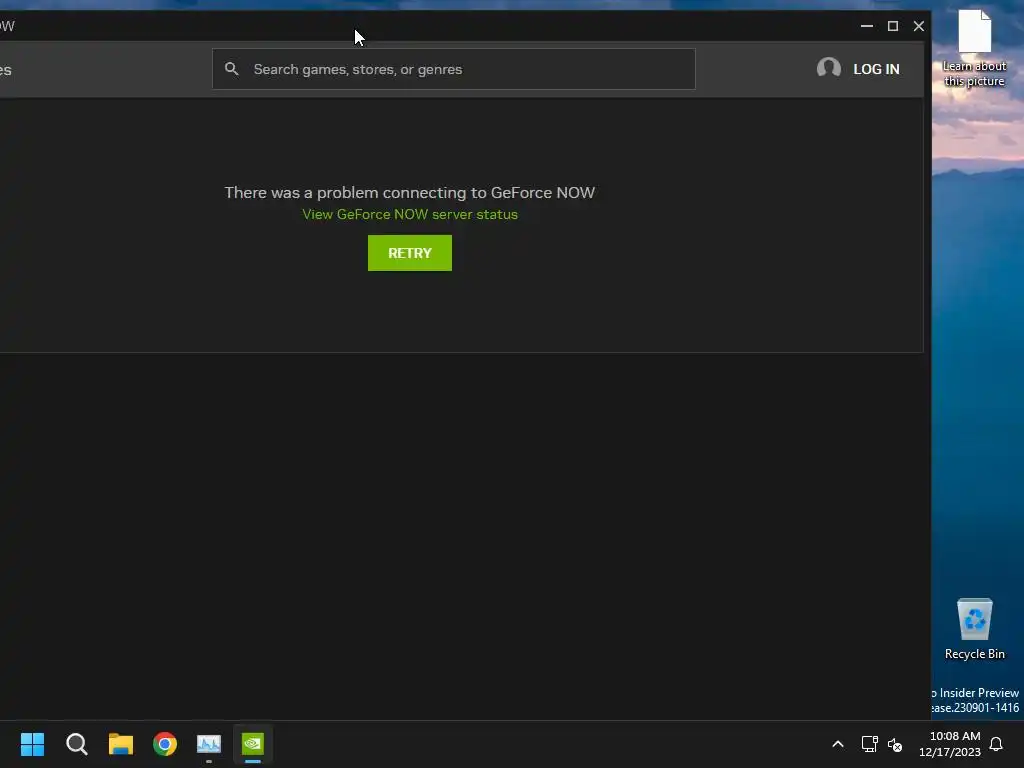Open taskbar Search
The width and height of the screenshot is (1024, 768).
76,744
